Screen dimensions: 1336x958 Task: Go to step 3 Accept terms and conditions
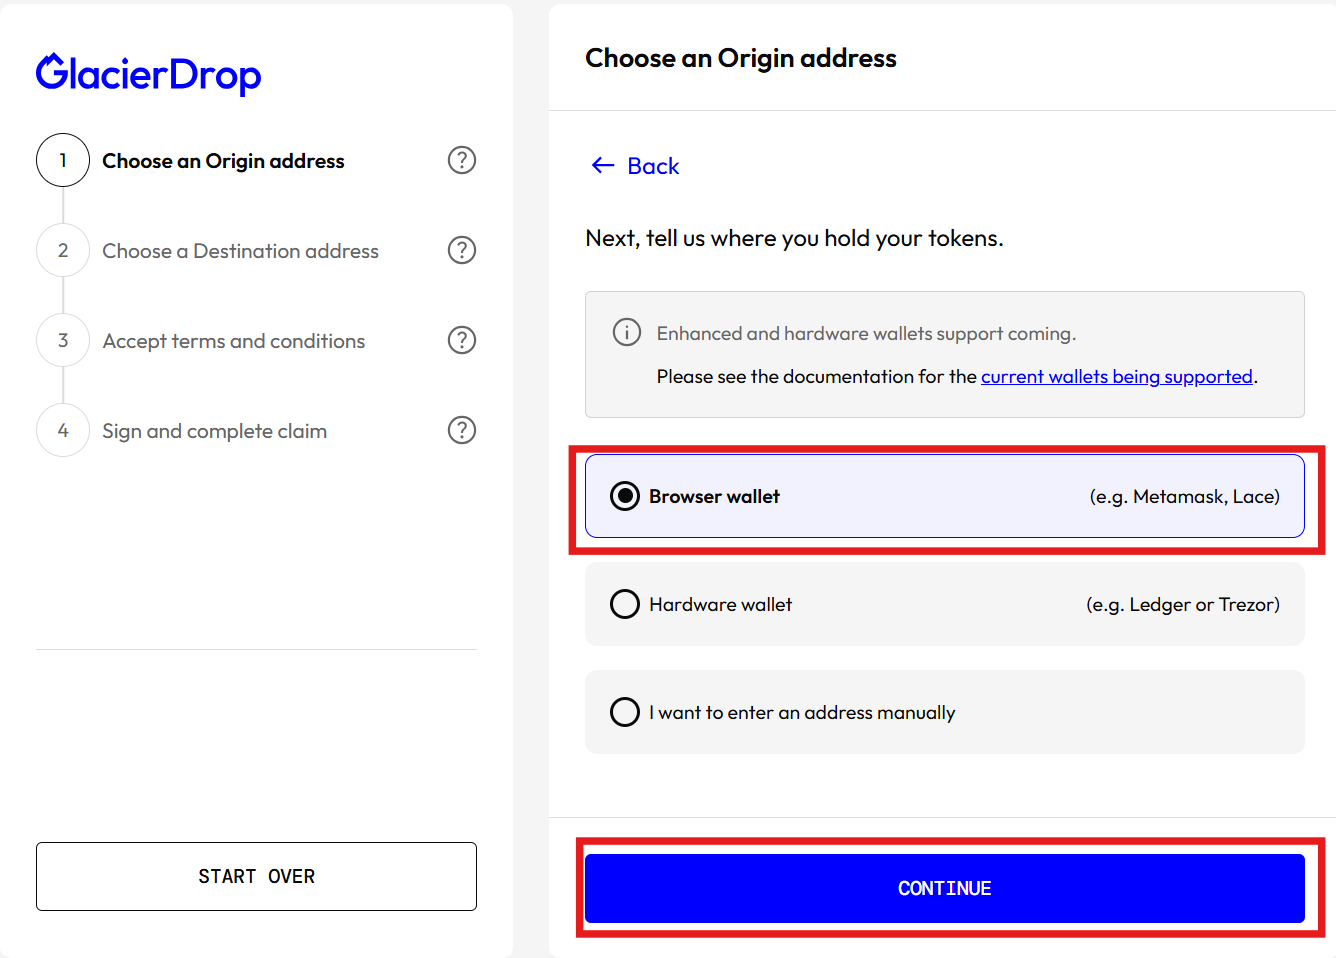click(x=233, y=341)
